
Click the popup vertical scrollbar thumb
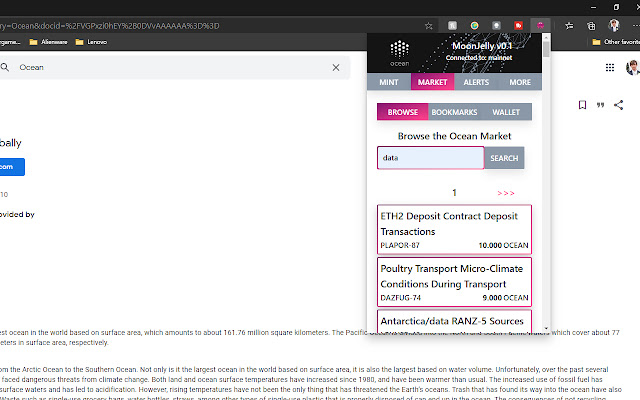point(546,49)
